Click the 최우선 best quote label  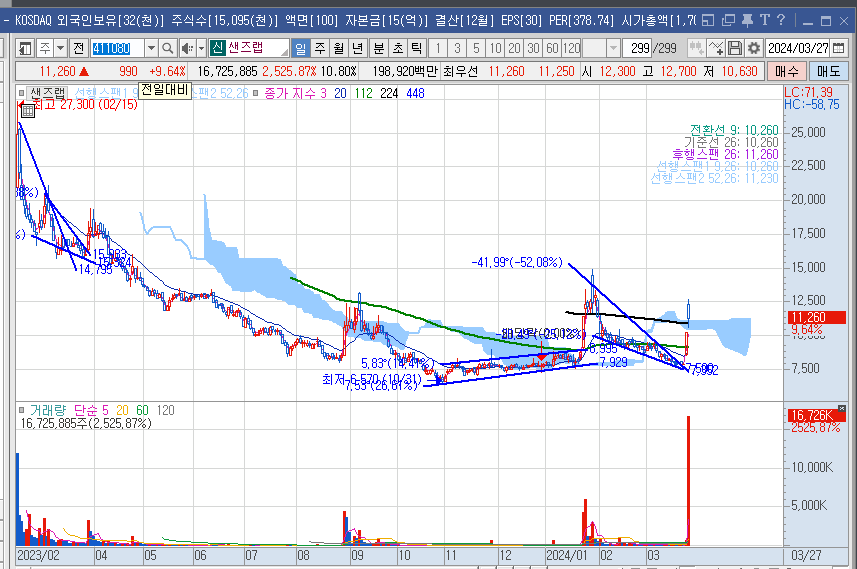click(460, 72)
